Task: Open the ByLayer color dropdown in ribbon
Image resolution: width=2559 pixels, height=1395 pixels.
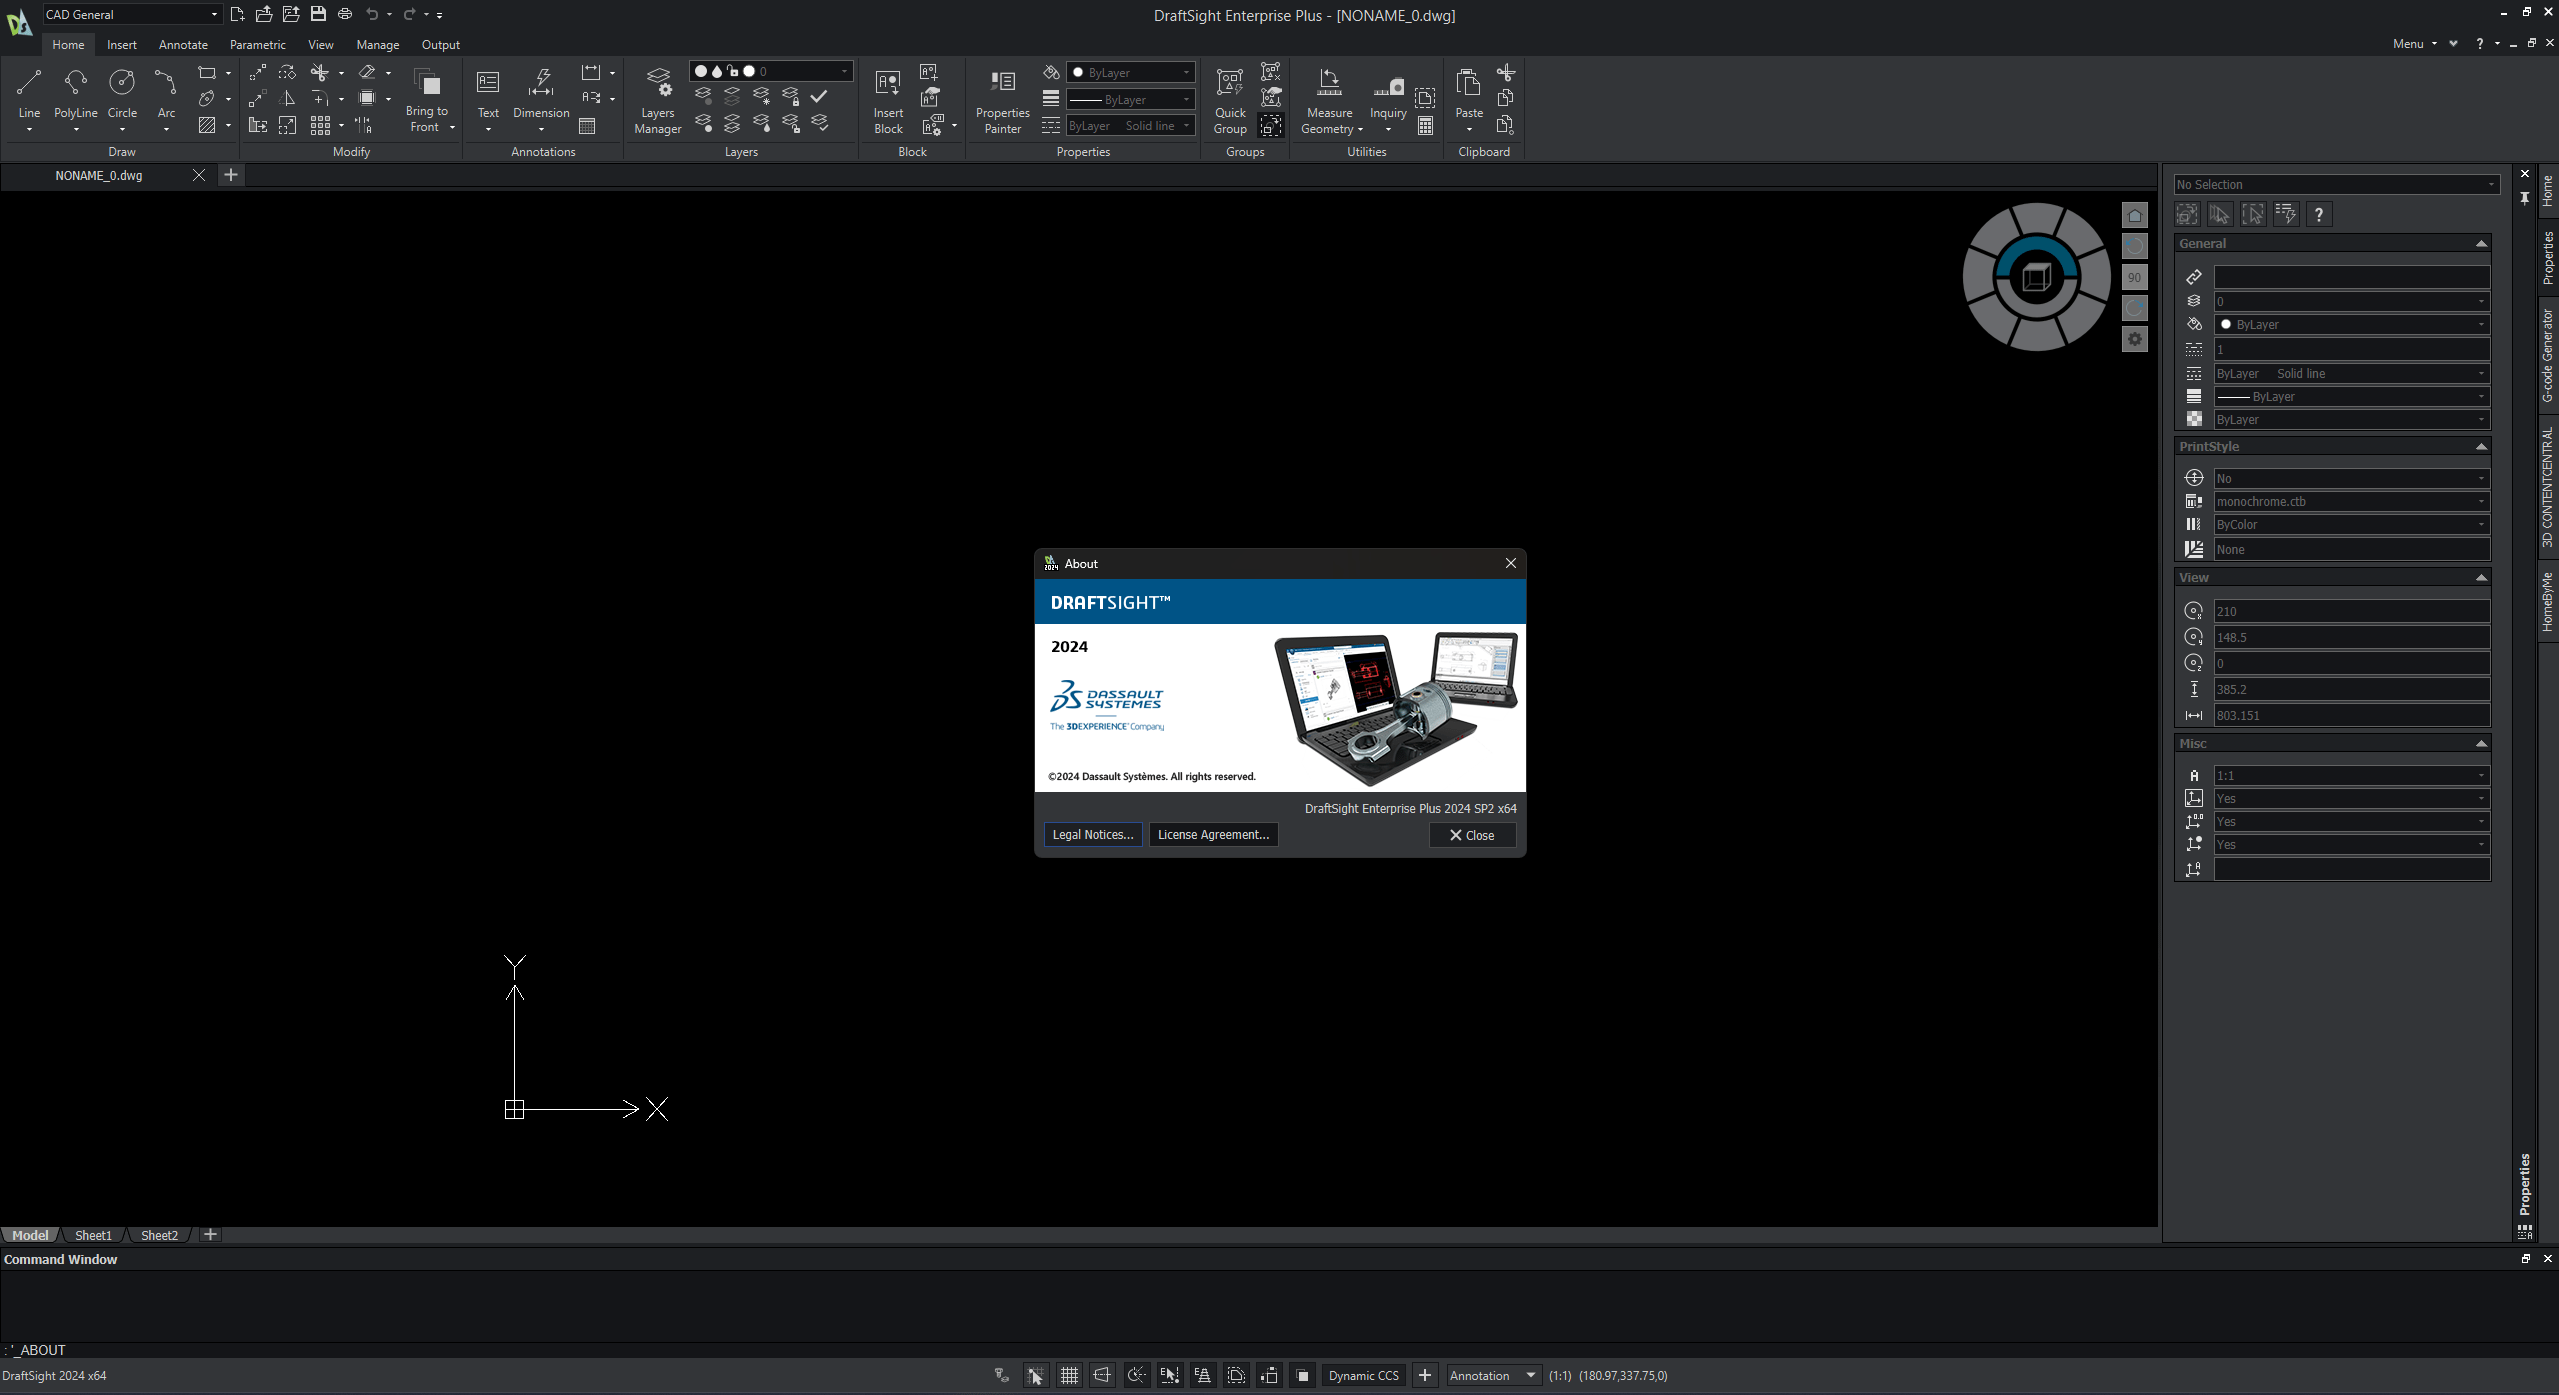Action: (x=1131, y=72)
